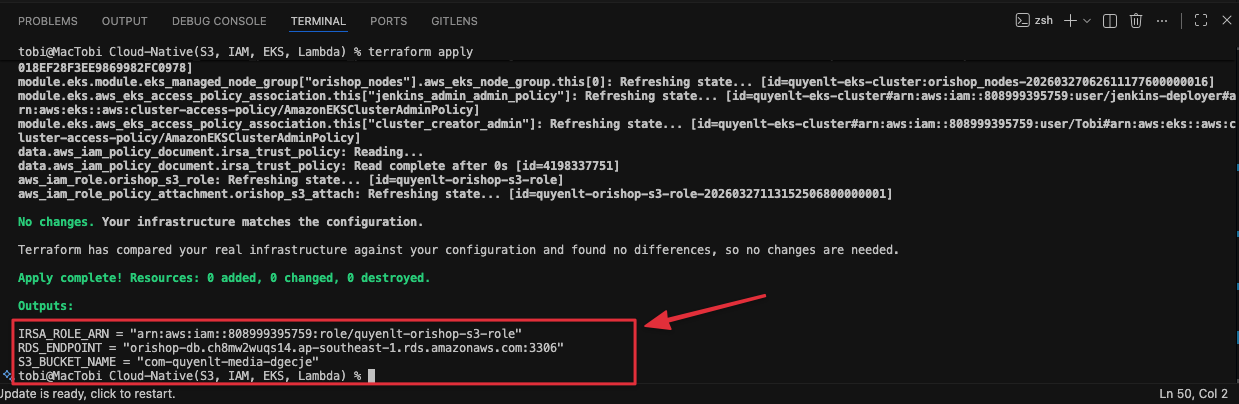Open the GitLens tab

454,21
